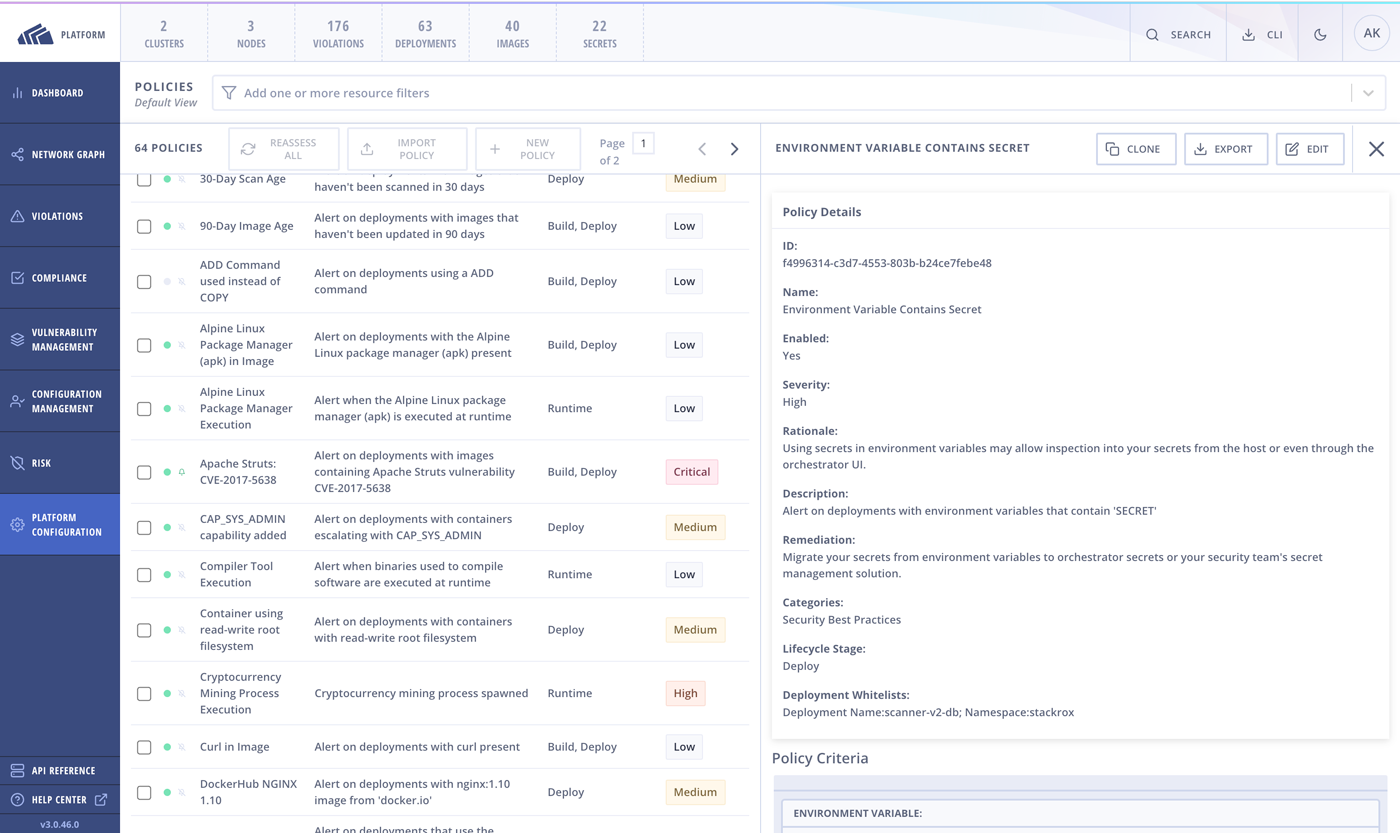
Task: Download the CLI tool
Action: coord(1261,33)
